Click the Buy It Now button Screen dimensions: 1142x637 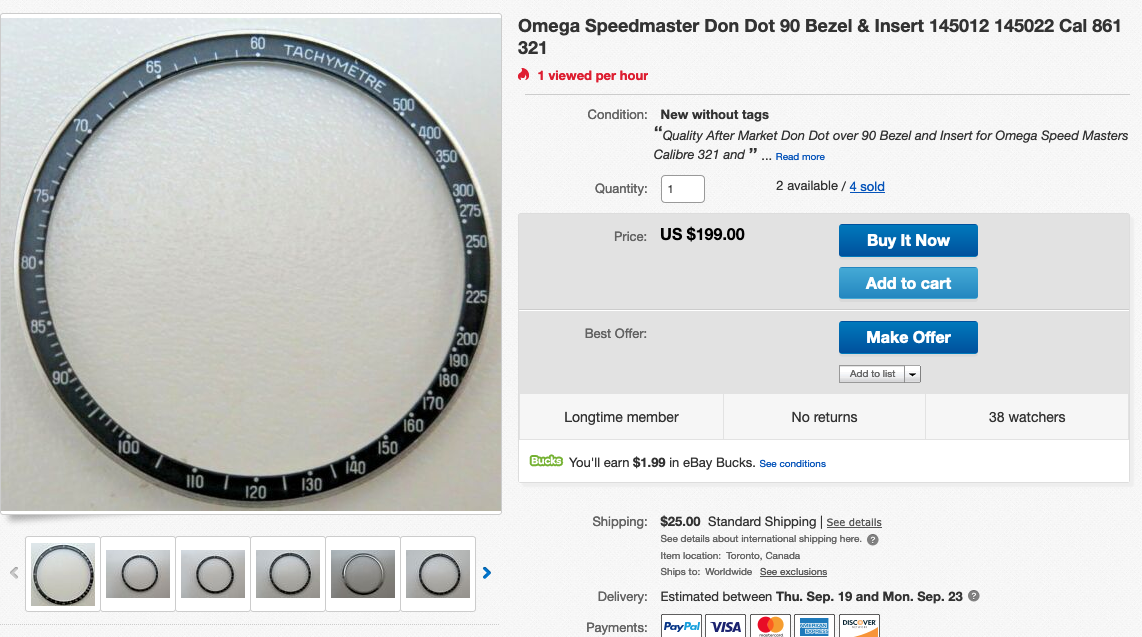coord(908,240)
